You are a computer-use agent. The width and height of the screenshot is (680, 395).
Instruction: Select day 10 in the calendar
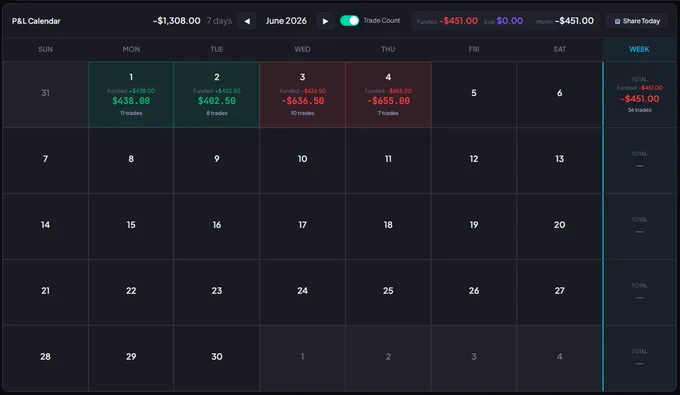pyautogui.click(x=302, y=159)
